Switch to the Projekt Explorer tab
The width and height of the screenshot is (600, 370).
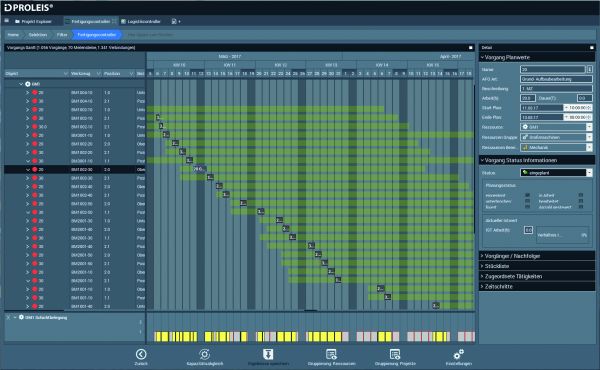(33, 21)
